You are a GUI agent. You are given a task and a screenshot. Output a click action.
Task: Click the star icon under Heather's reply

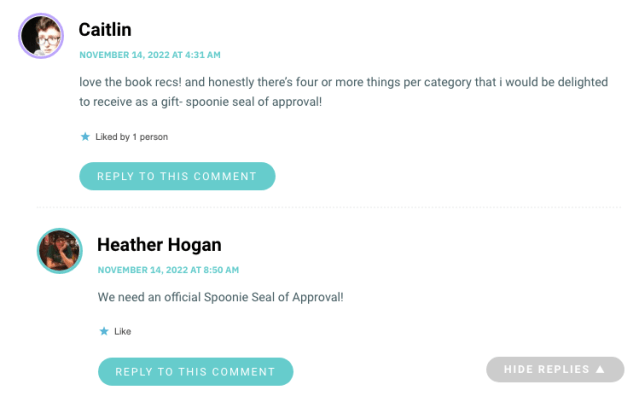tap(104, 331)
